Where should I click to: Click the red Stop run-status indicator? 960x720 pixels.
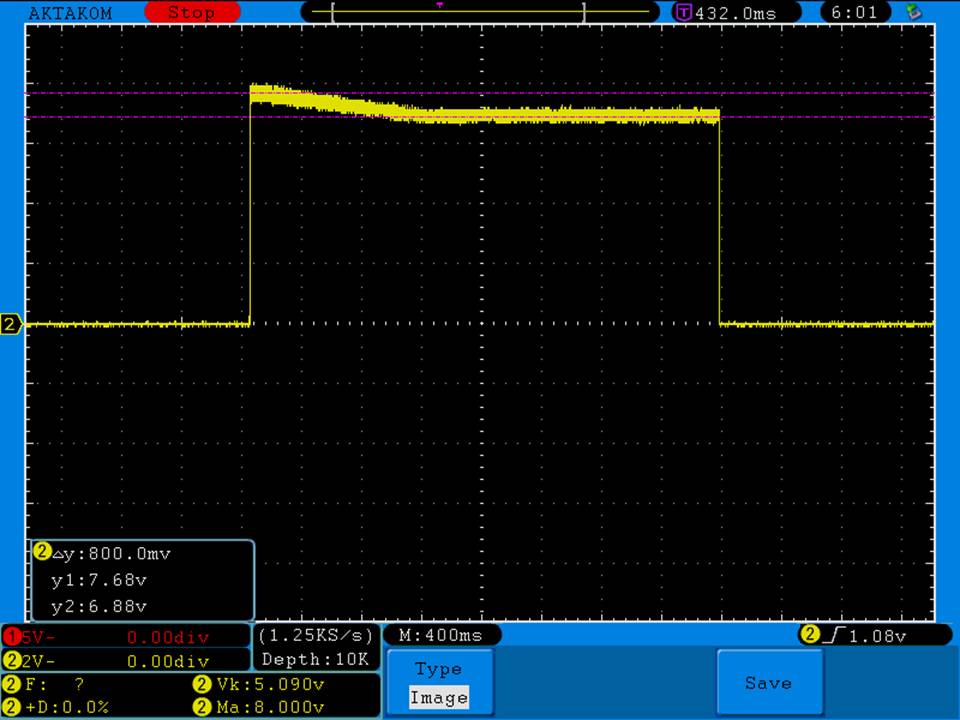click(x=192, y=13)
